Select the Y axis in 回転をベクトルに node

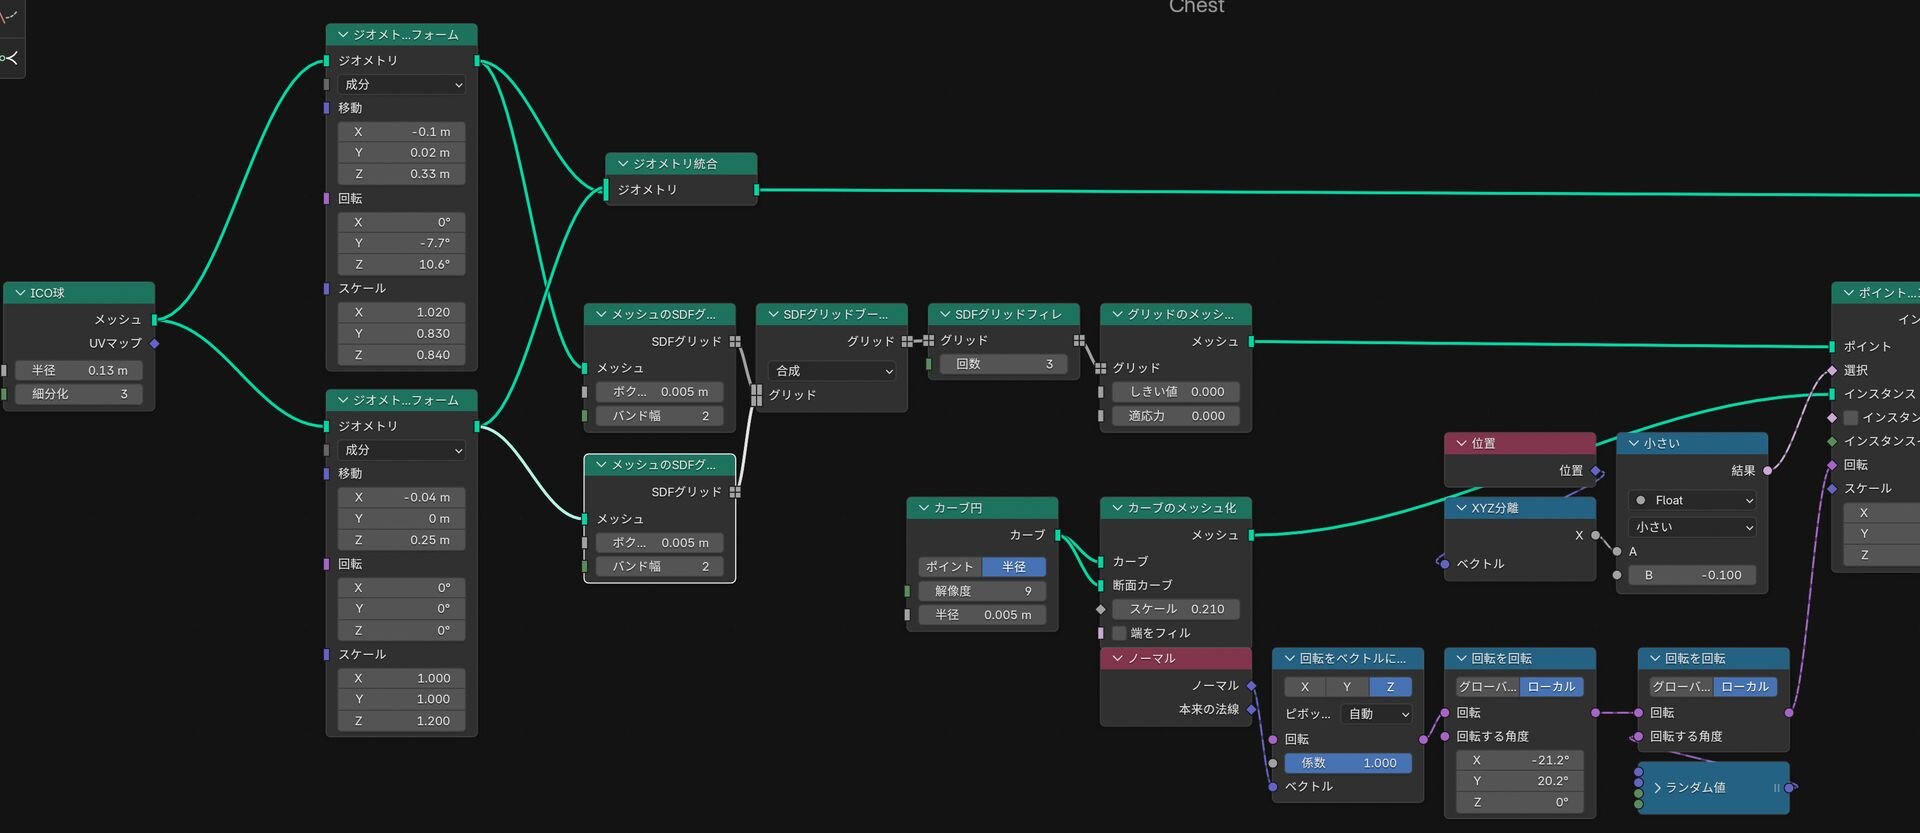(1347, 687)
